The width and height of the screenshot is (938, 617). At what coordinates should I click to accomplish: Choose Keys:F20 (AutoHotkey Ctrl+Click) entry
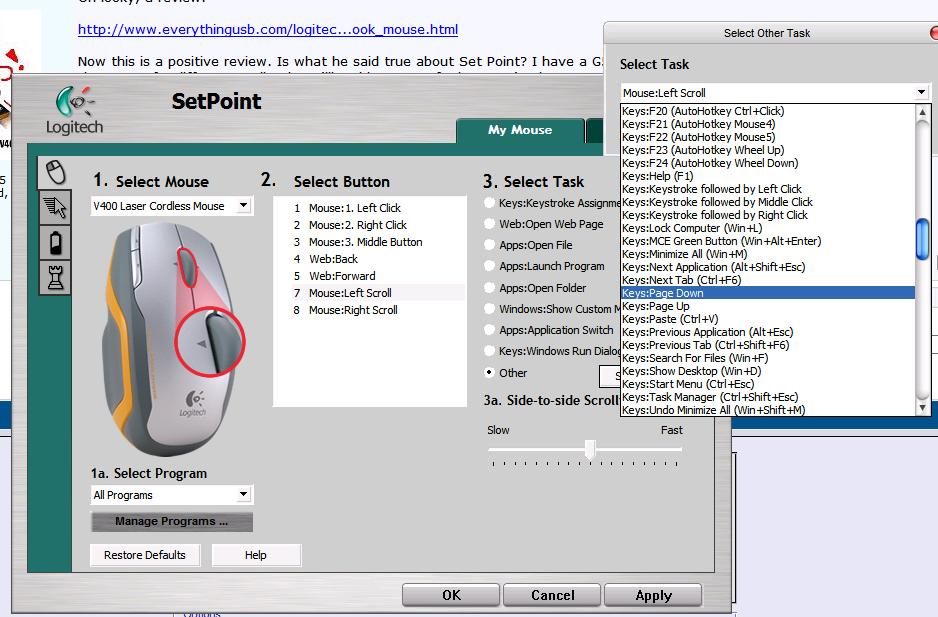click(x=768, y=111)
